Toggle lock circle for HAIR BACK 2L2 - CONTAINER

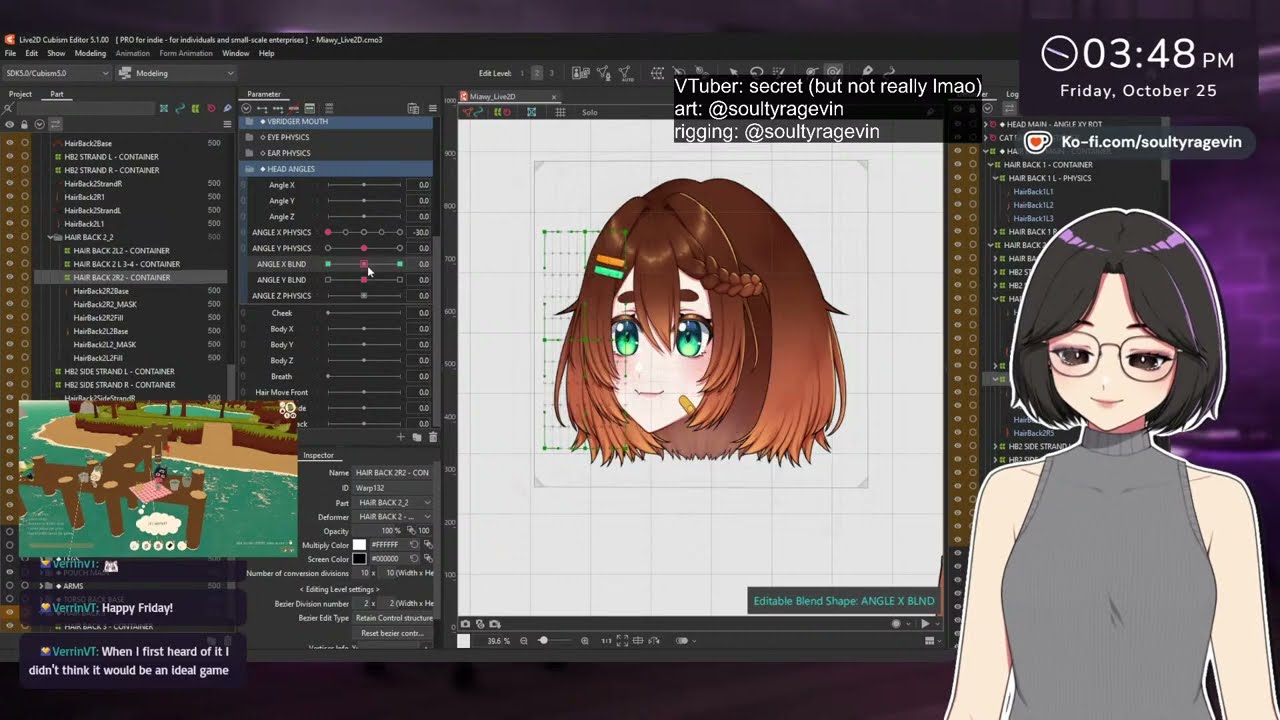pyautogui.click(x=25, y=251)
